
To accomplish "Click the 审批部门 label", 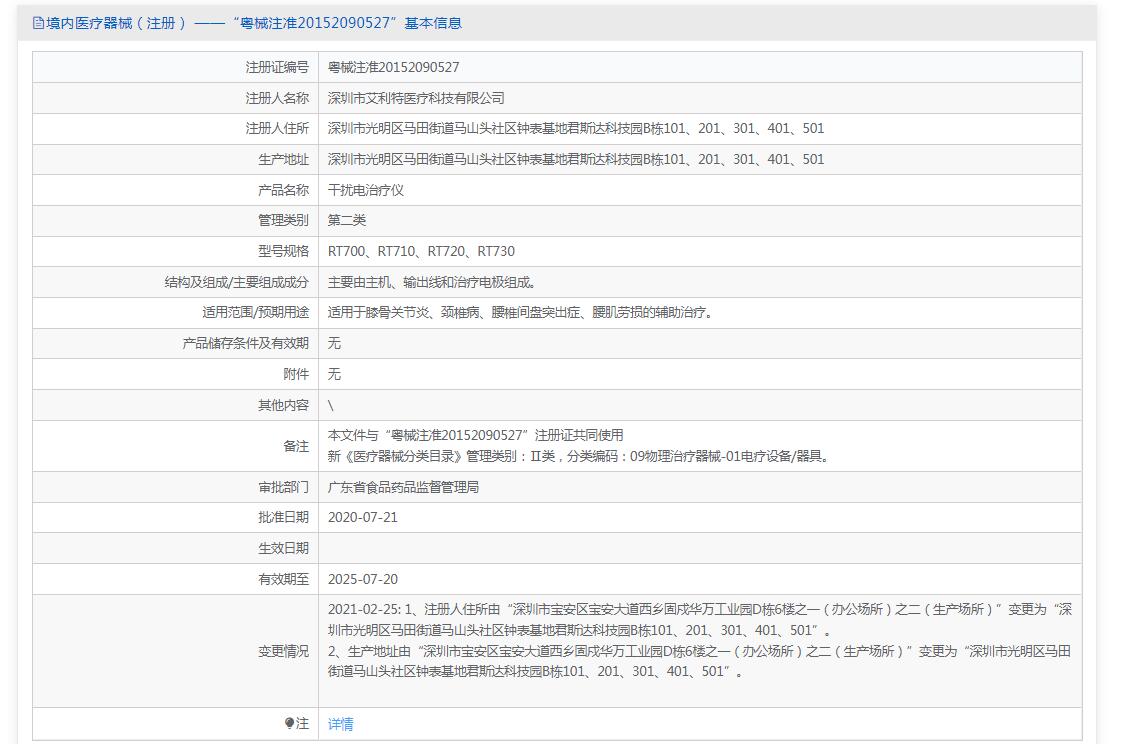I will point(283,487).
